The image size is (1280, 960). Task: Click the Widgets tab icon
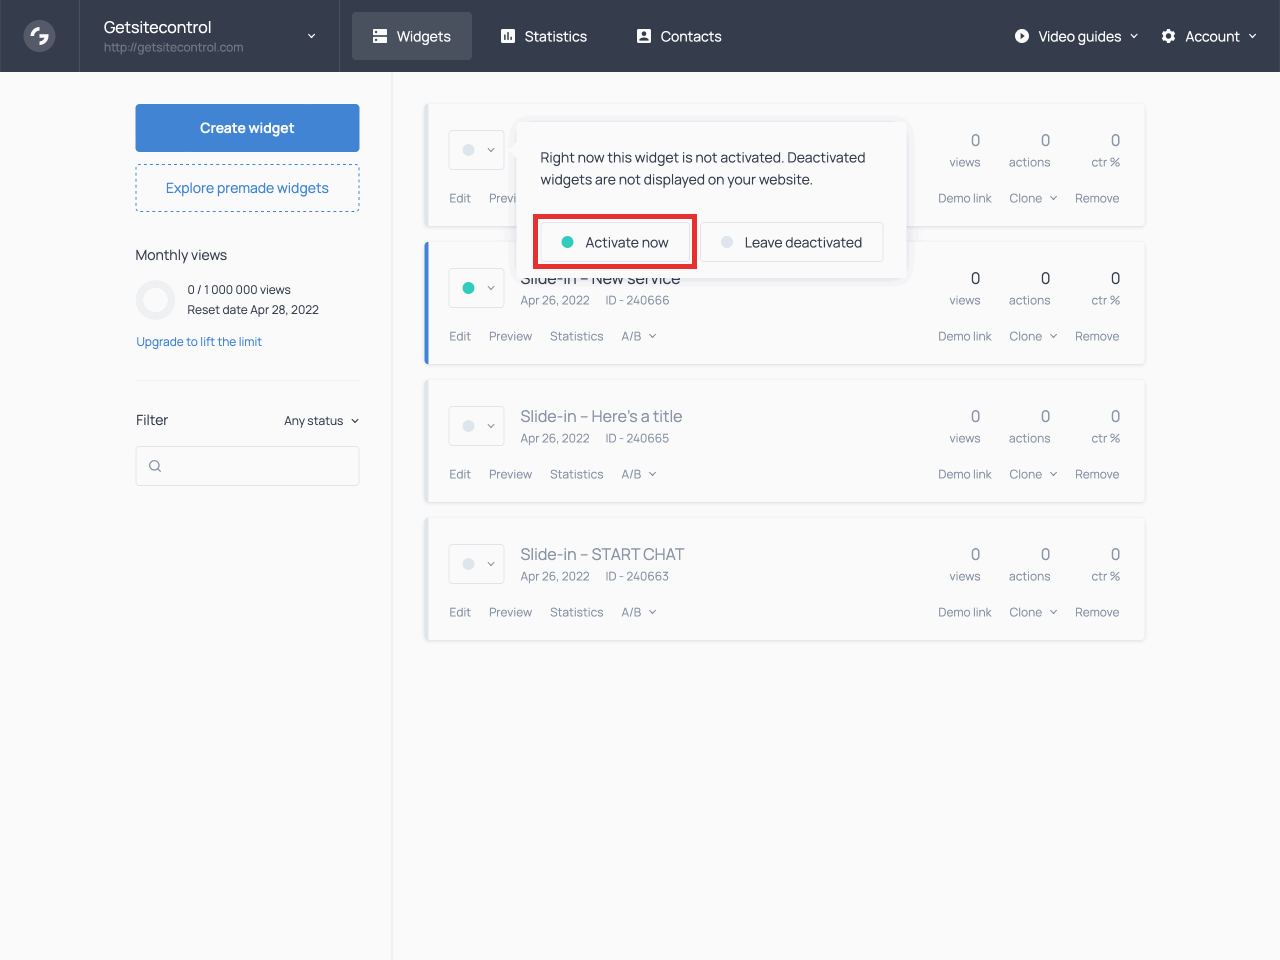click(380, 36)
